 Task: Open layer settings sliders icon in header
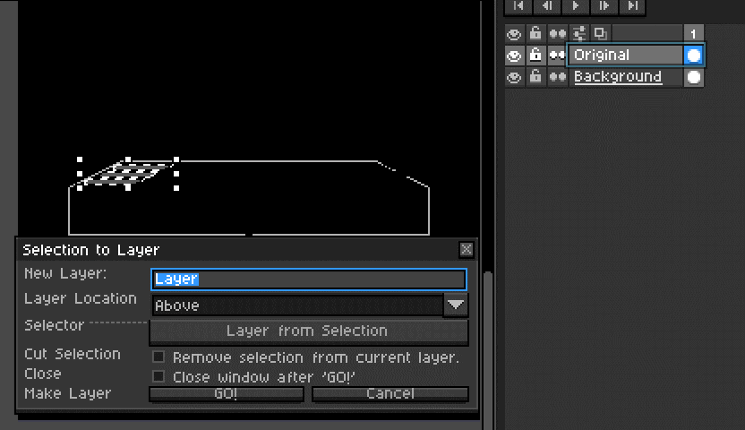click(579, 34)
